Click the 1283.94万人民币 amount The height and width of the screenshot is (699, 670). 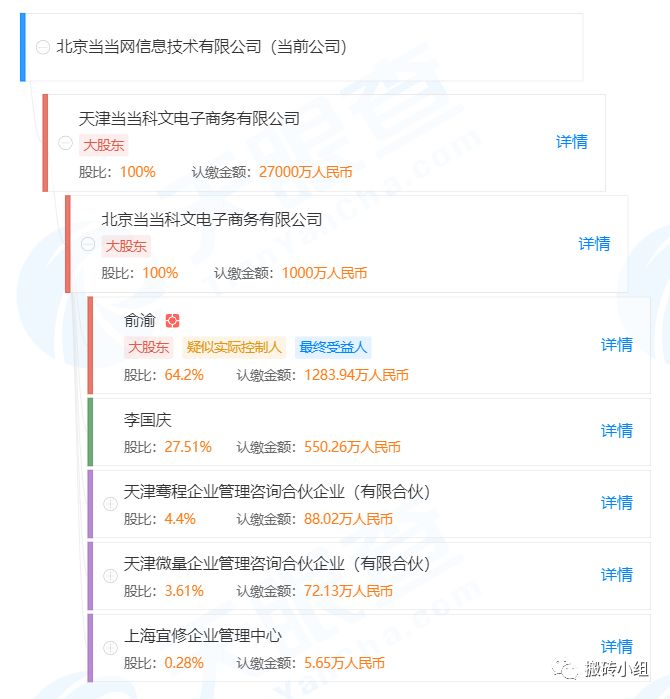point(356,375)
